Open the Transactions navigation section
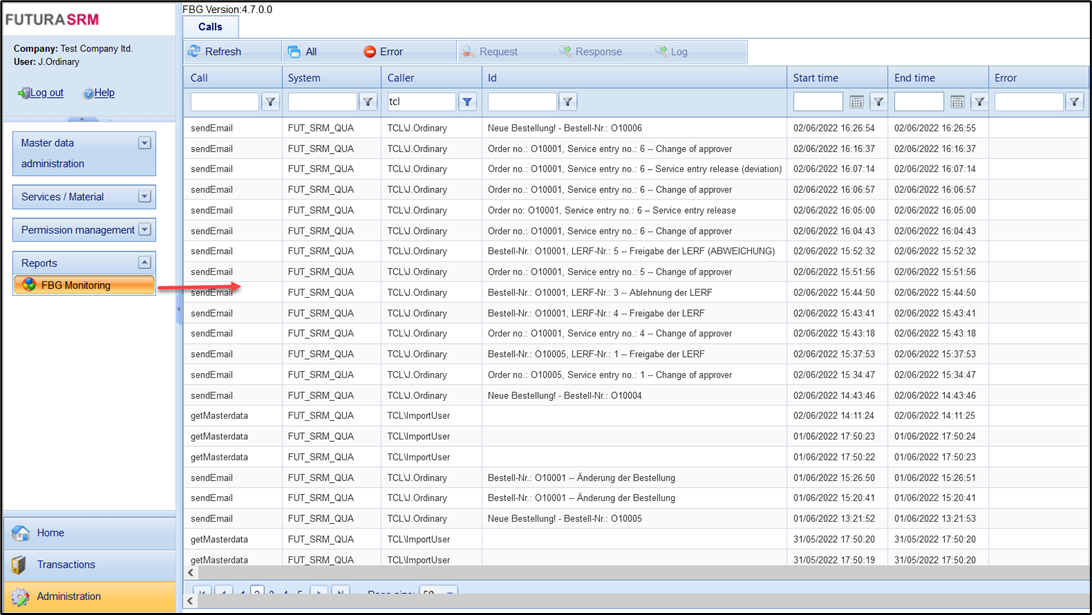1092x615 pixels. 66,565
